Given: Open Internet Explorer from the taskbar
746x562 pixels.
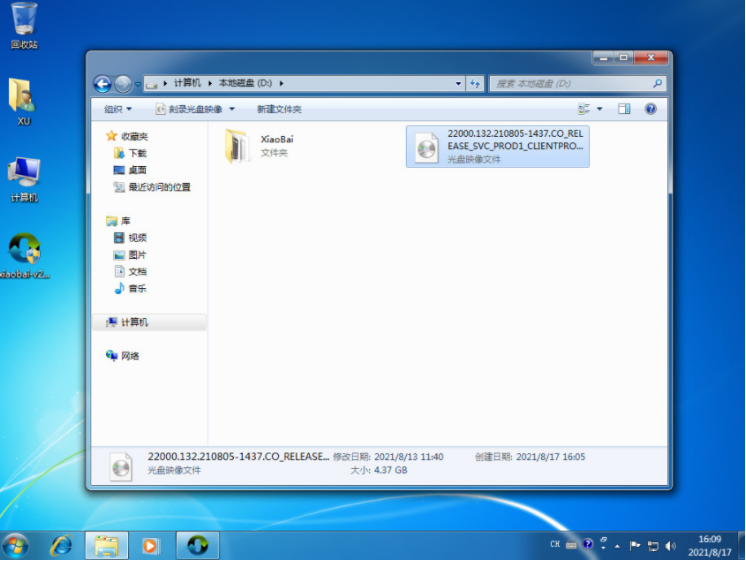Looking at the screenshot, I should pos(62,545).
